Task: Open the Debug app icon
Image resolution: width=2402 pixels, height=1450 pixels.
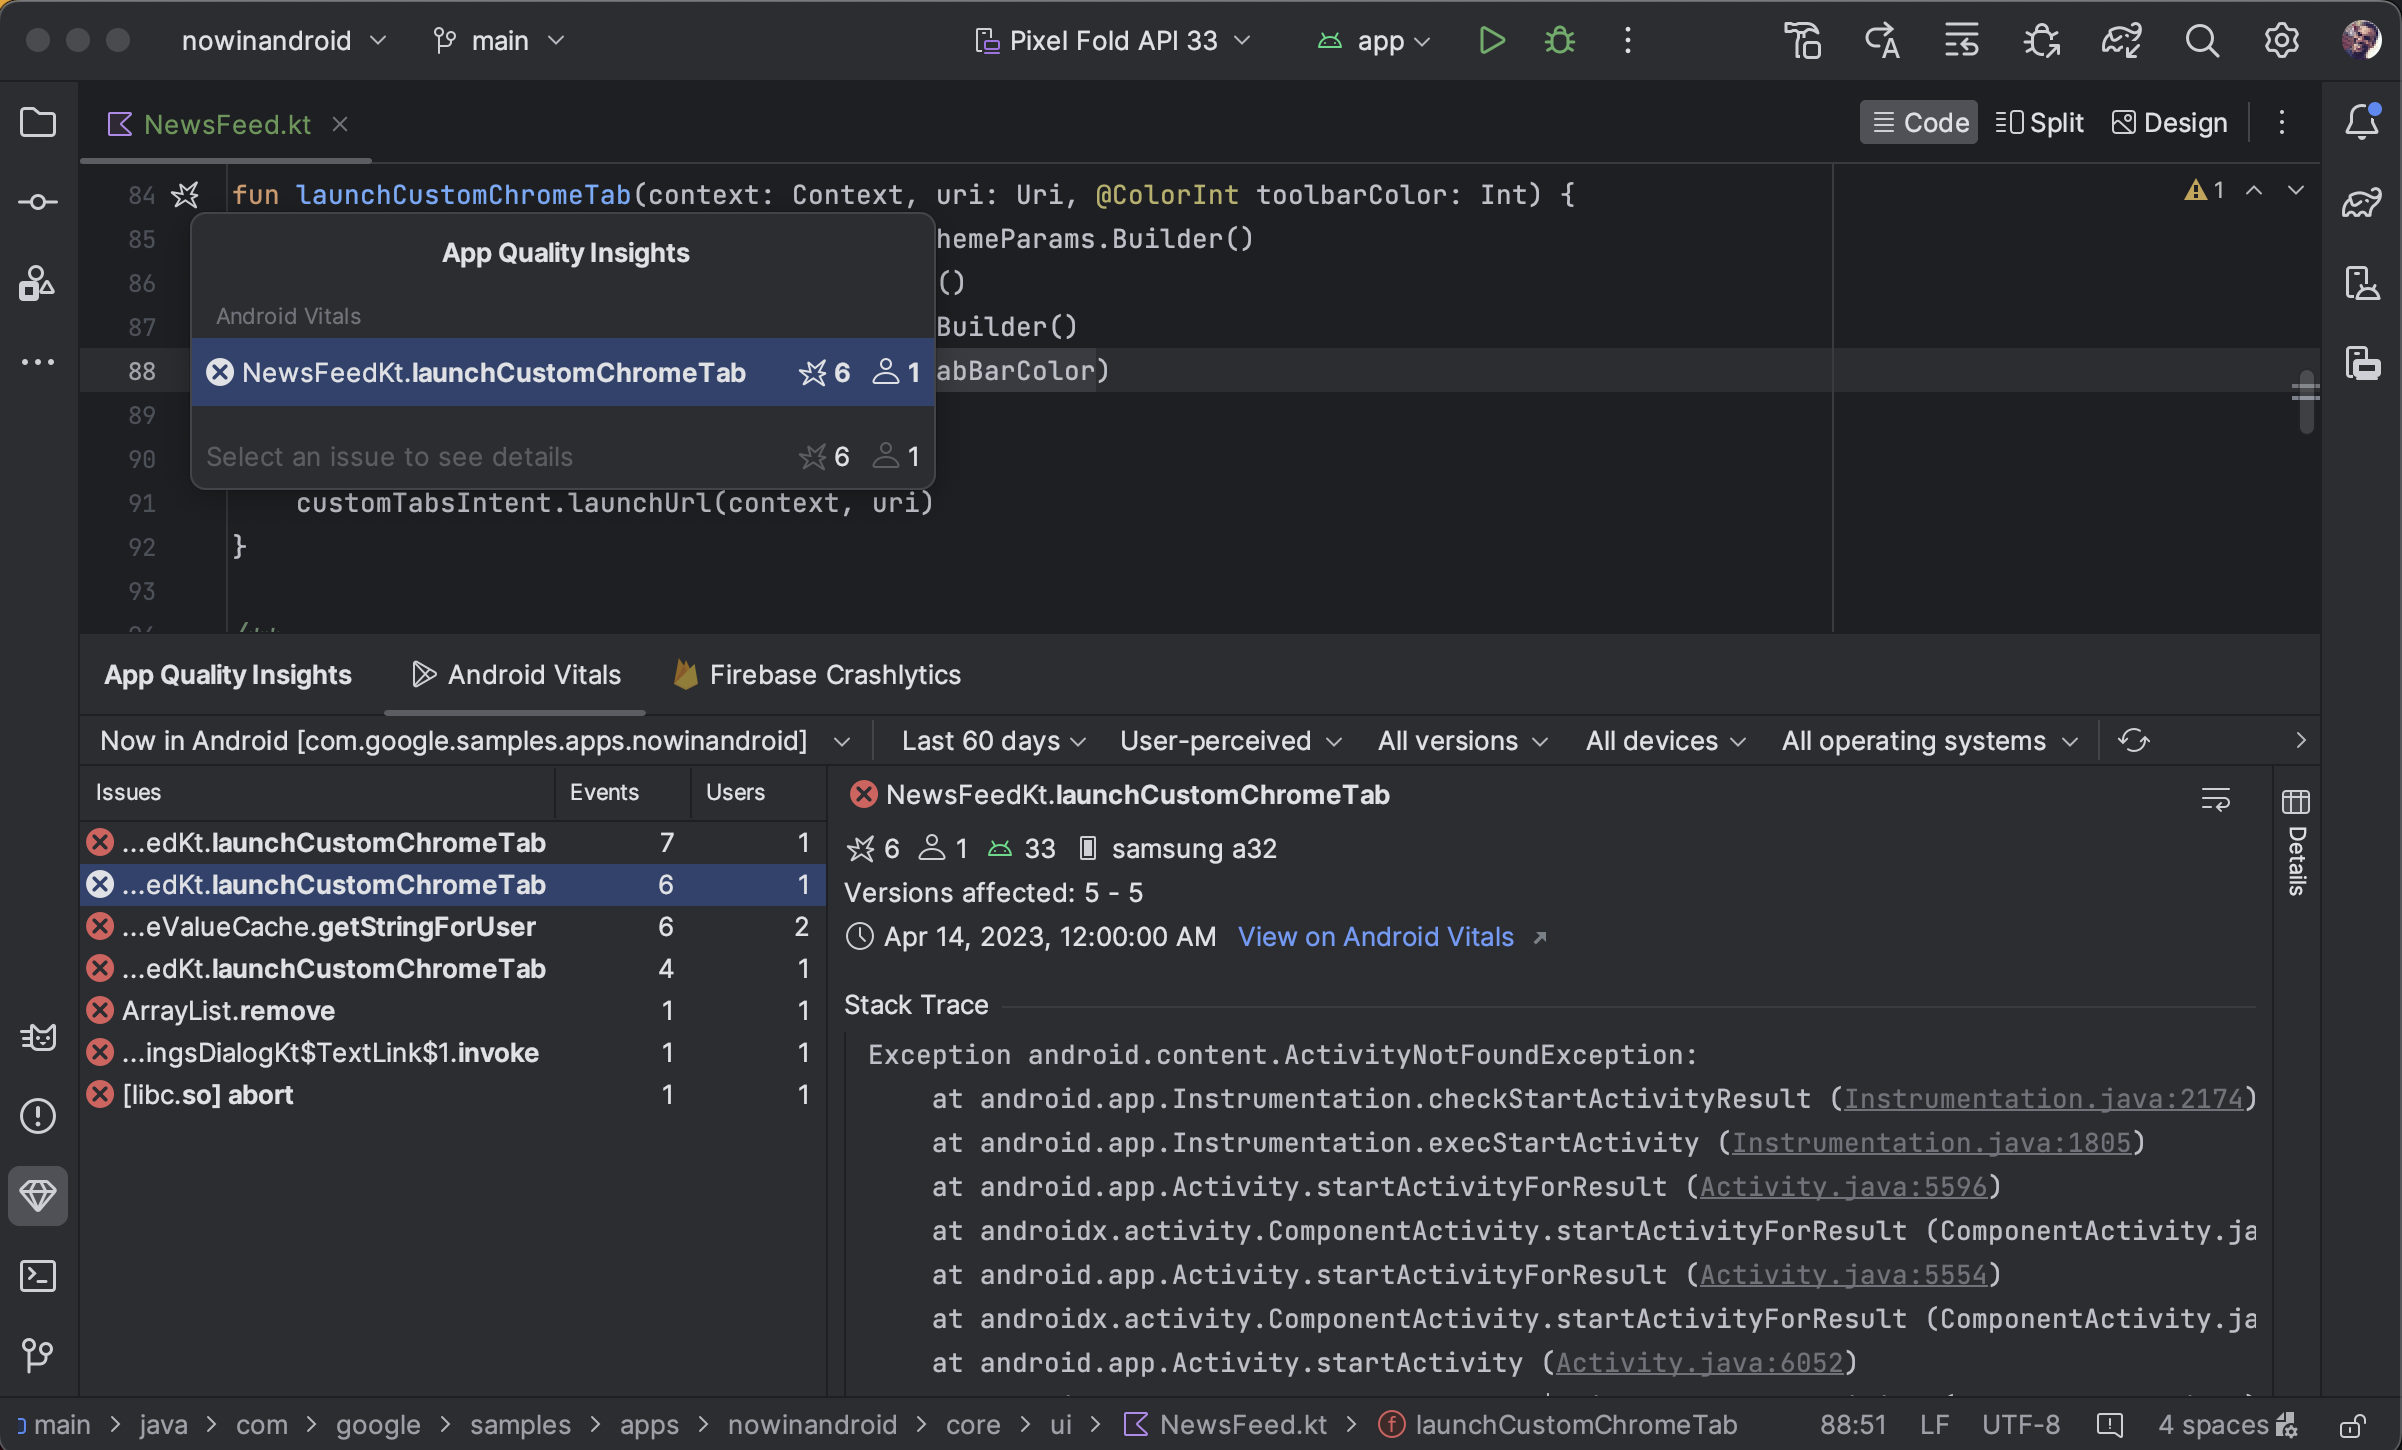Action: tap(1558, 38)
